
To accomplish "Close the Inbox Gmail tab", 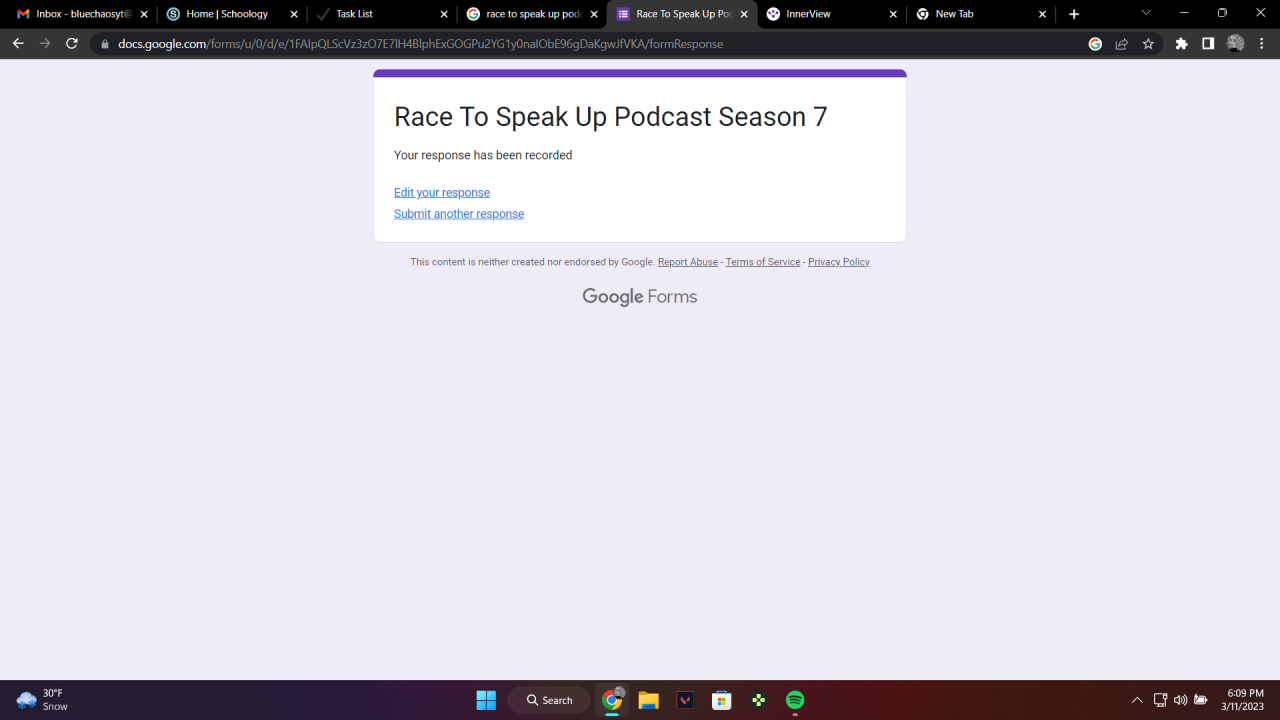I will pos(144,14).
